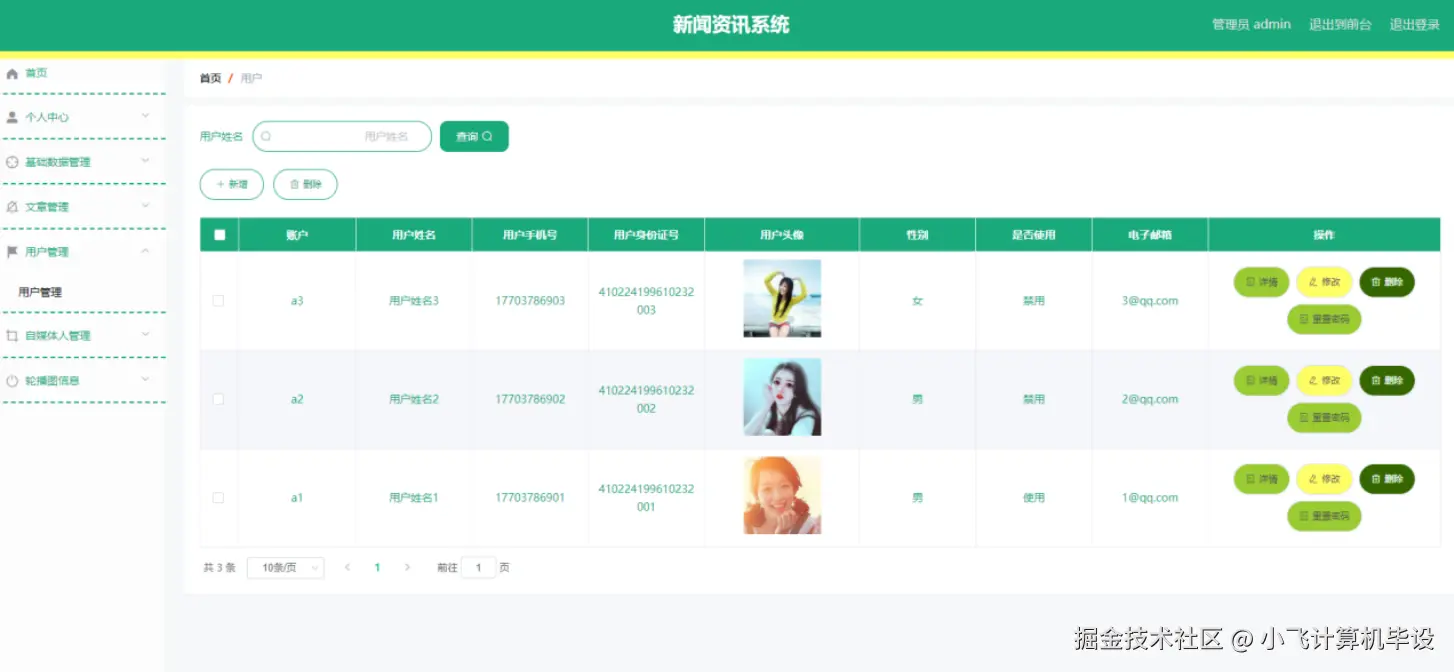1454x672 pixels.
Task: Click dark green 删除 button for user a3
Action: point(1387,282)
